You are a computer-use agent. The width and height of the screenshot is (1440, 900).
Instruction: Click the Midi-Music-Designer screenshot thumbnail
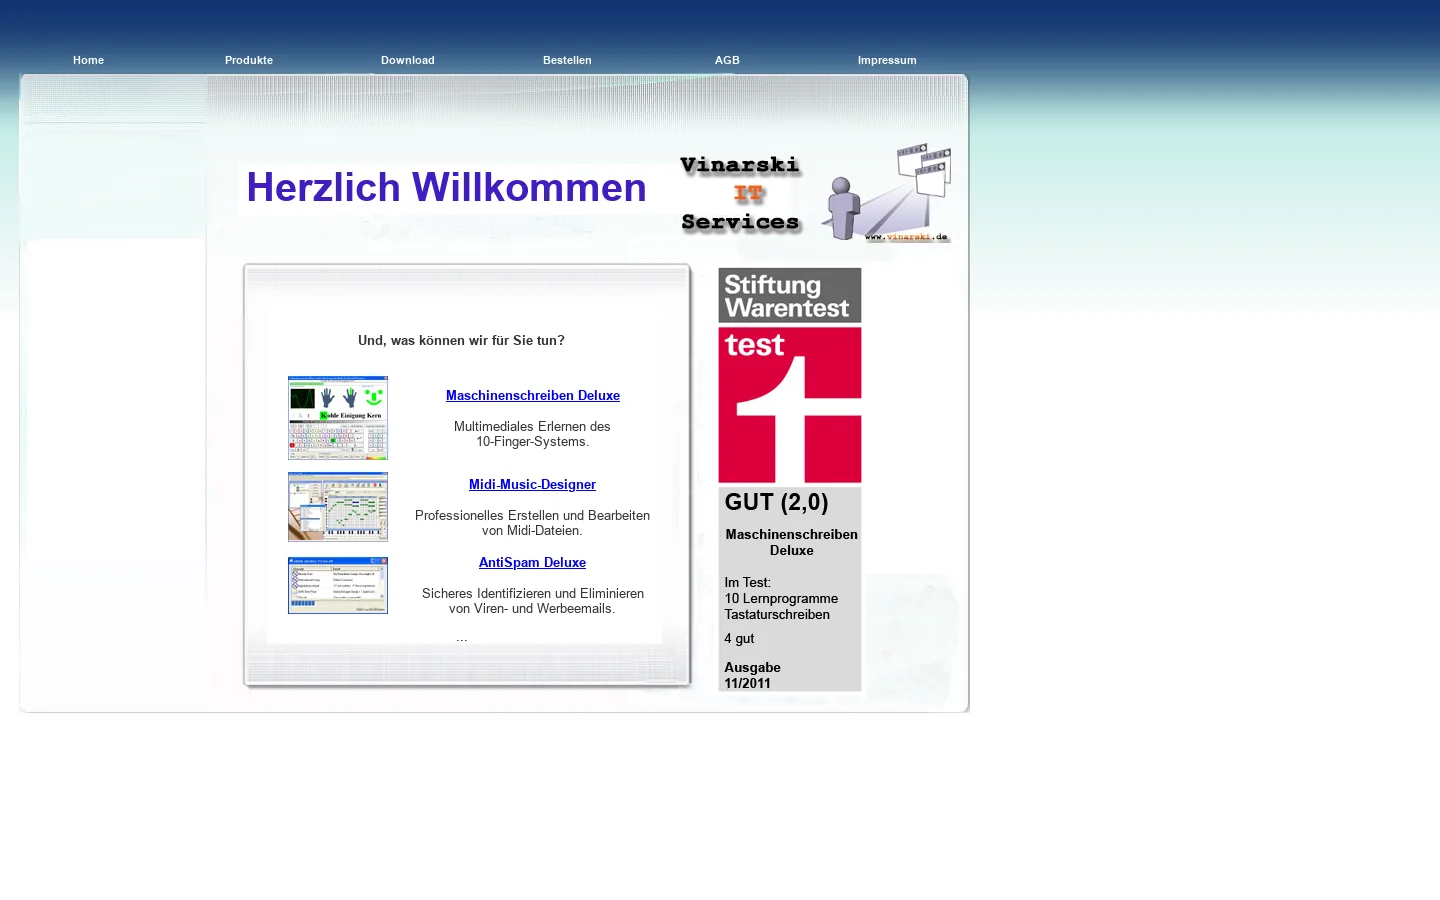tap(338, 507)
